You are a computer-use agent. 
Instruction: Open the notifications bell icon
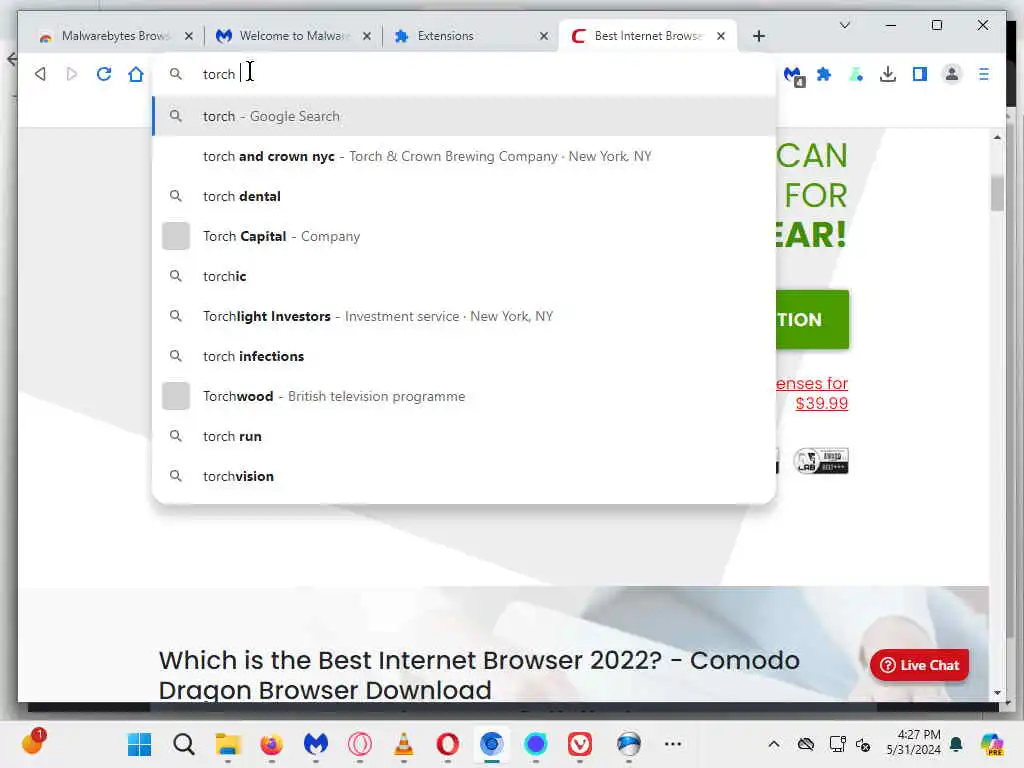[x=956, y=744]
